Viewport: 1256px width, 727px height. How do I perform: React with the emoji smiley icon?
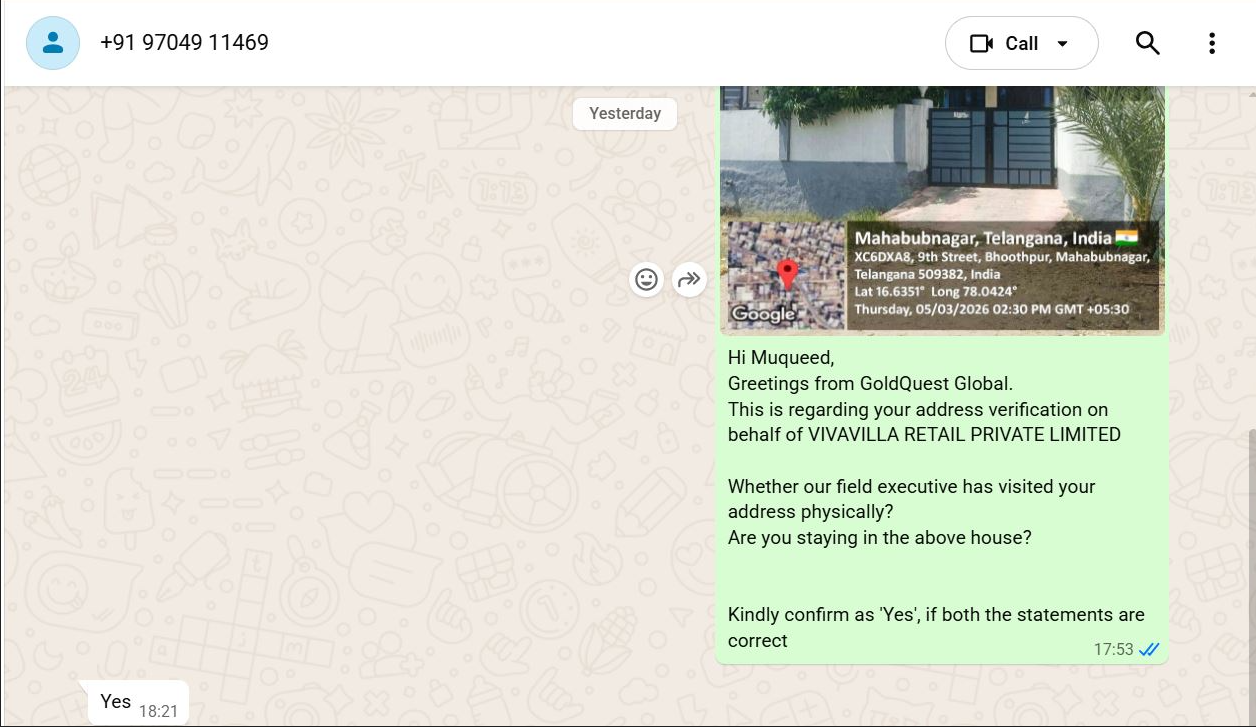(x=647, y=279)
